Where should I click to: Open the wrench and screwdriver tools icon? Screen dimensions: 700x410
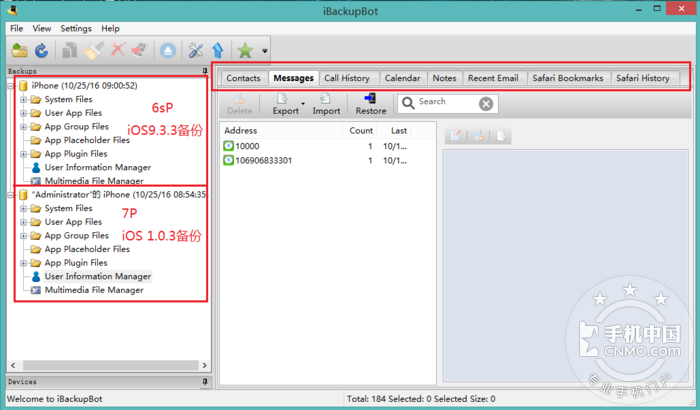[x=196, y=50]
